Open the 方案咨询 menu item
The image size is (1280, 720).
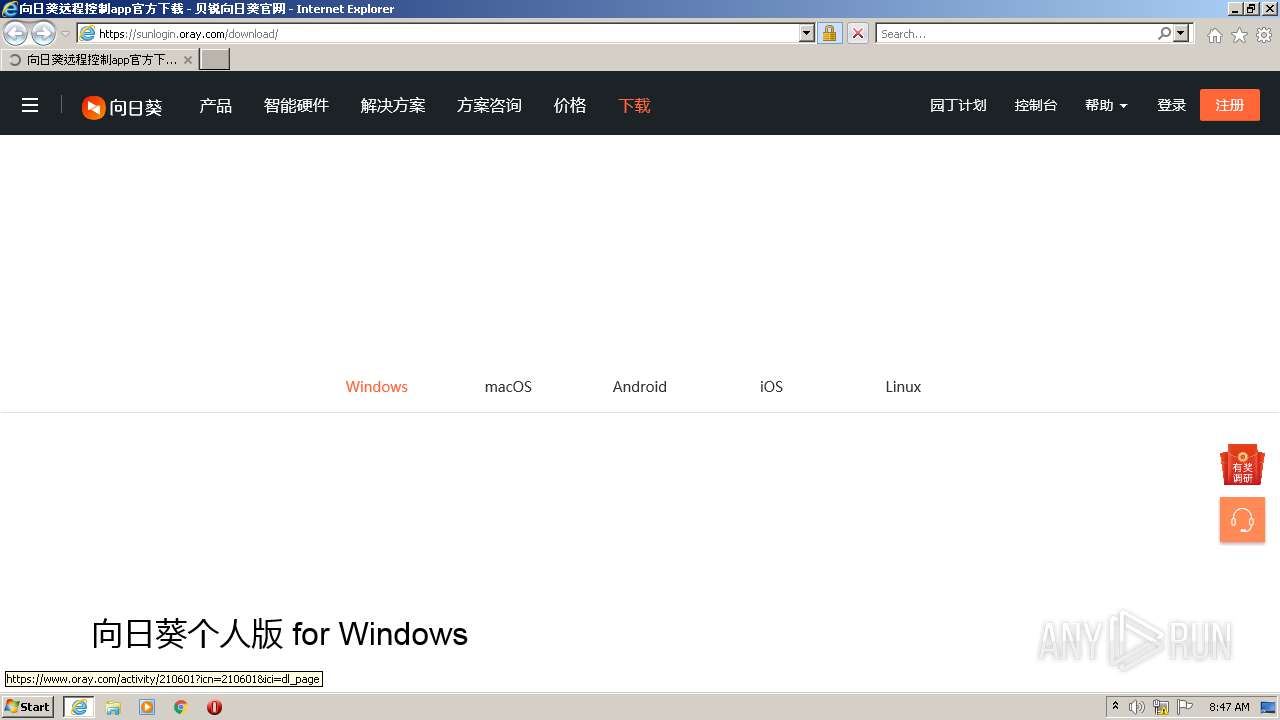(489, 105)
